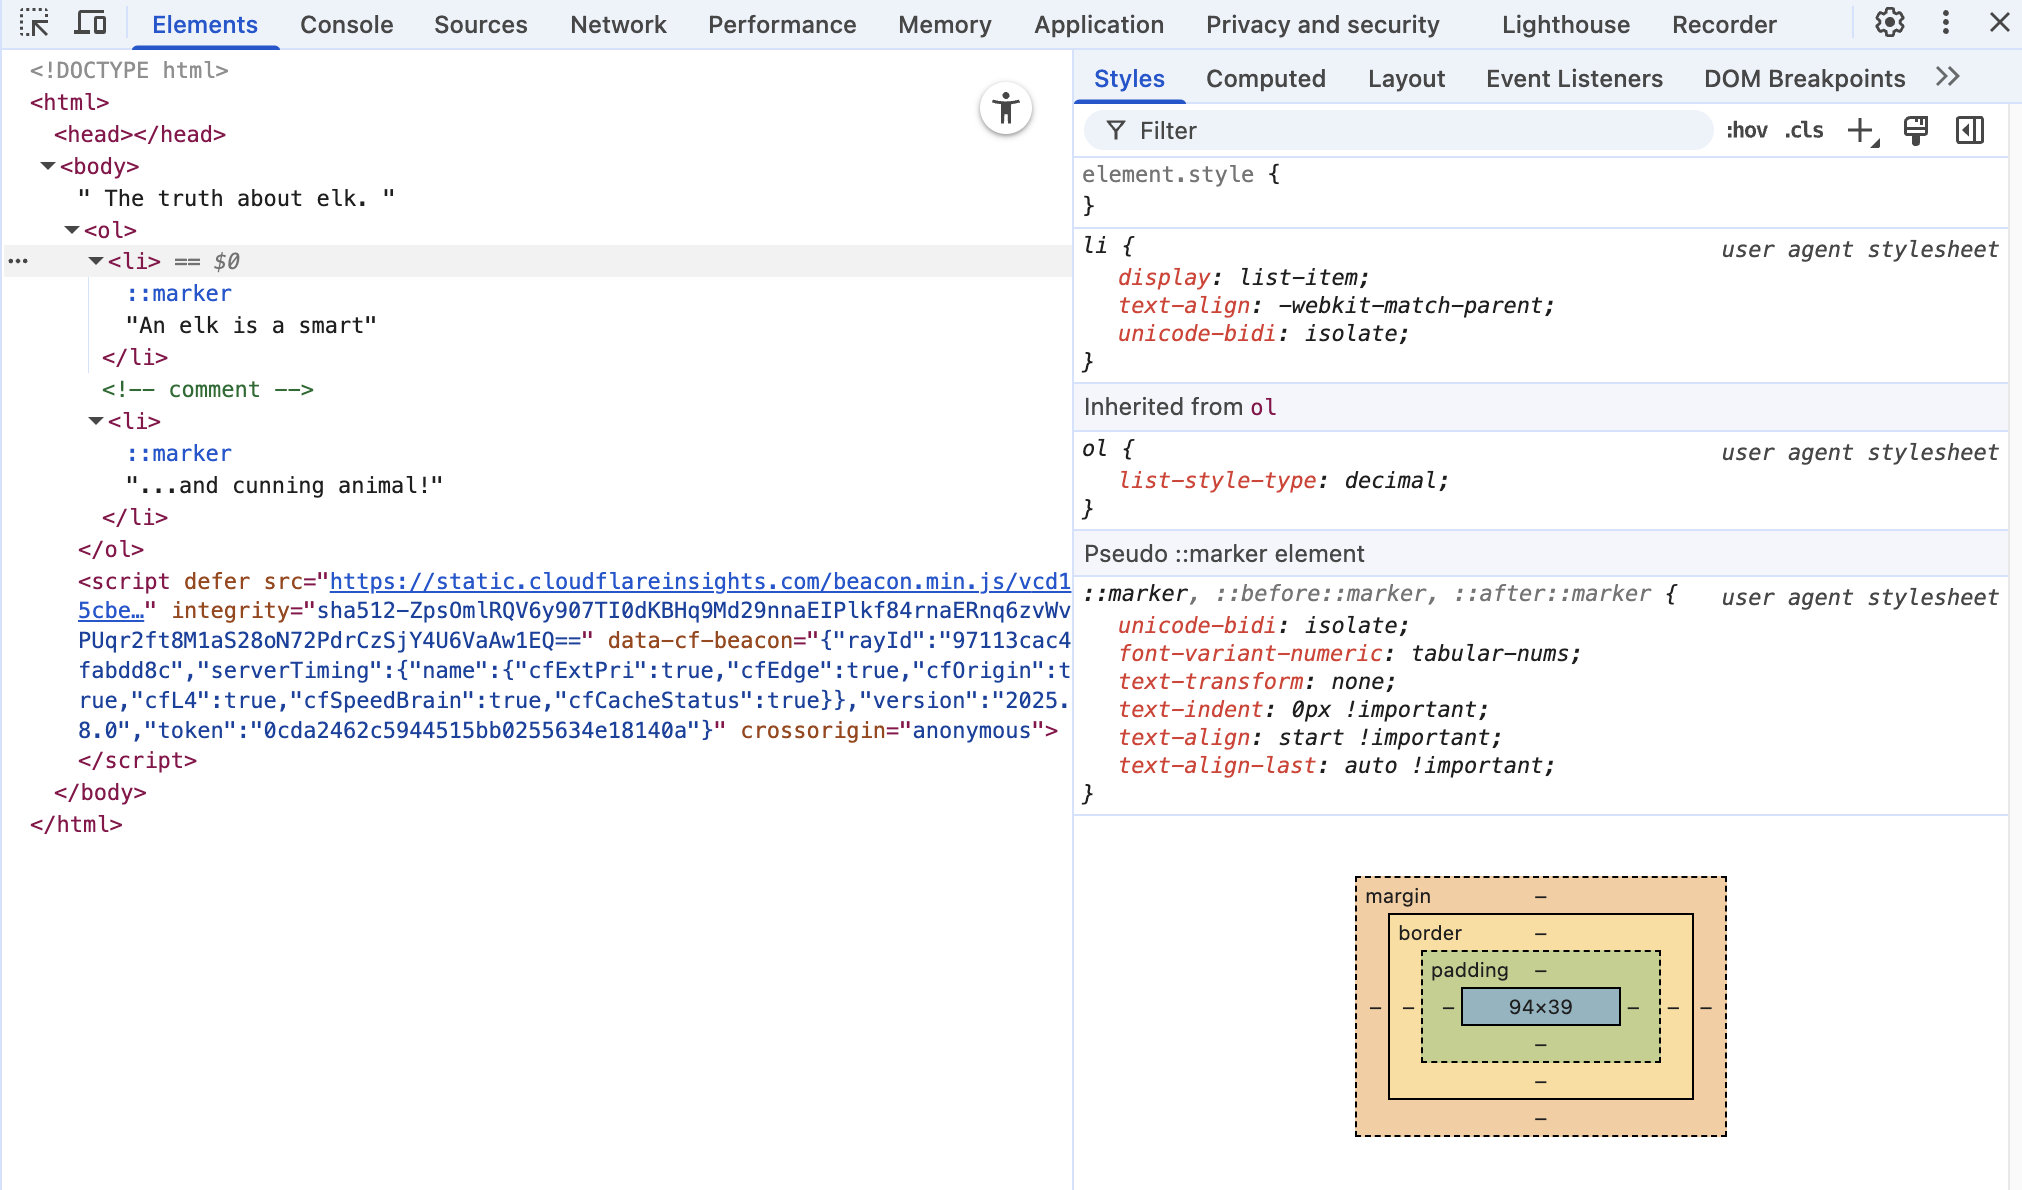
Task: Click the Filter styles input field
Action: (x=1400, y=131)
